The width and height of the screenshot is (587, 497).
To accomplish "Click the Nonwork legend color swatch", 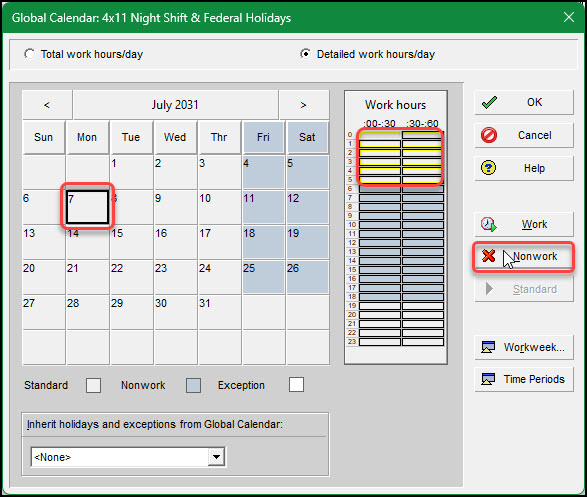I will 193,385.
